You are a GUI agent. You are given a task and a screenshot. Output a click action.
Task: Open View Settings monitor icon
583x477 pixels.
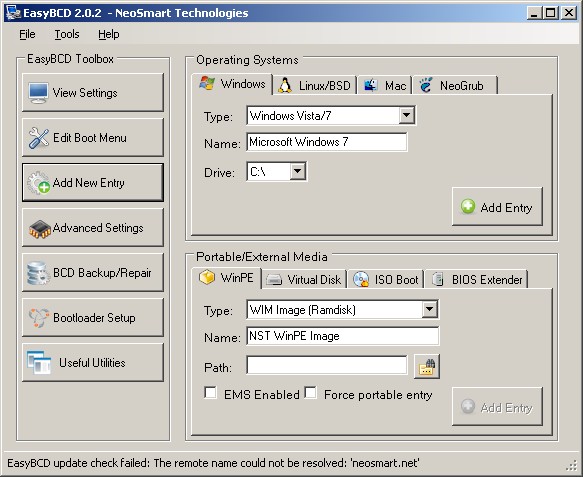point(38,93)
